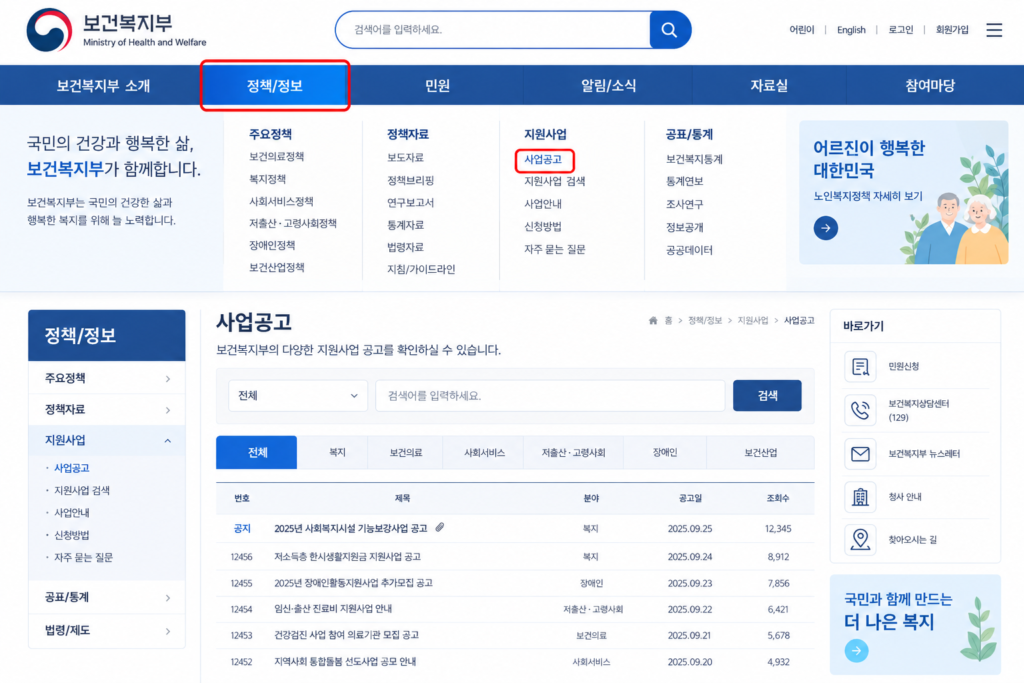
Task: Click 자주 묻는 질문 in the mega menu
Action: pyautogui.click(x=554, y=249)
